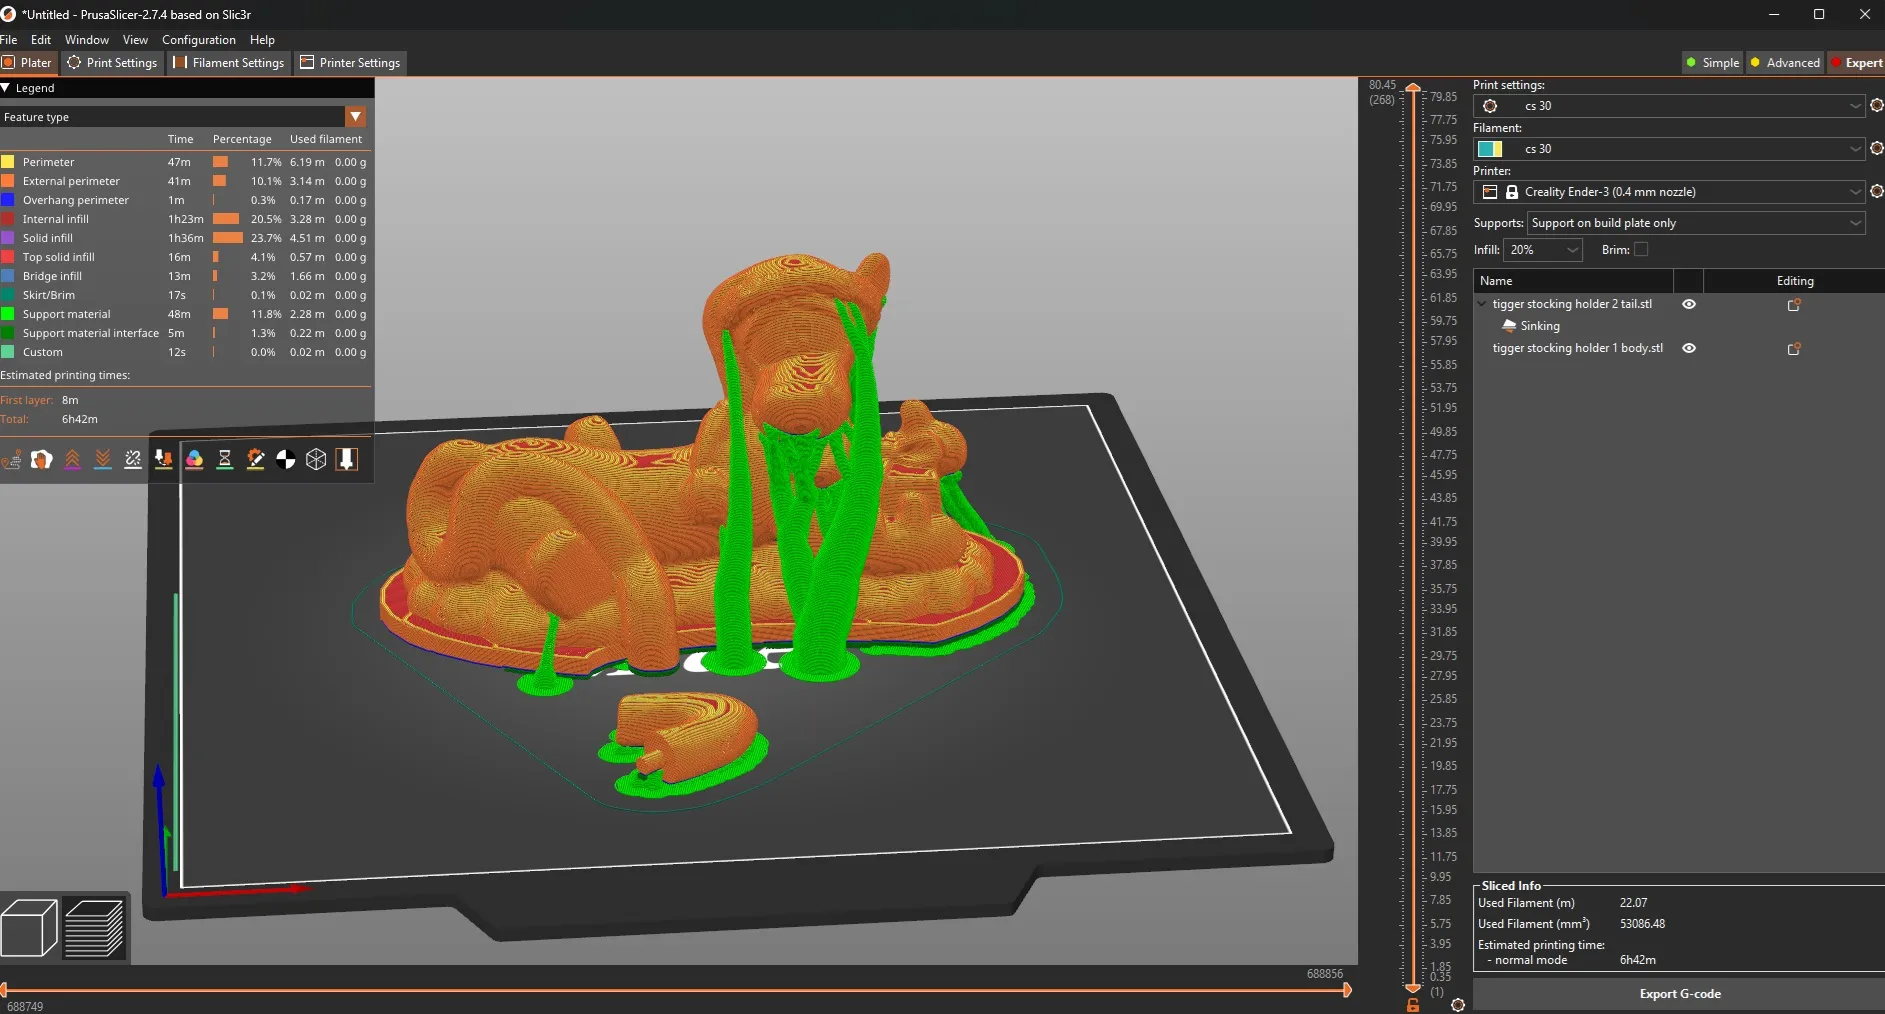Toggle the retractions up-arrows icon
The image size is (1885, 1014).
point(72,459)
